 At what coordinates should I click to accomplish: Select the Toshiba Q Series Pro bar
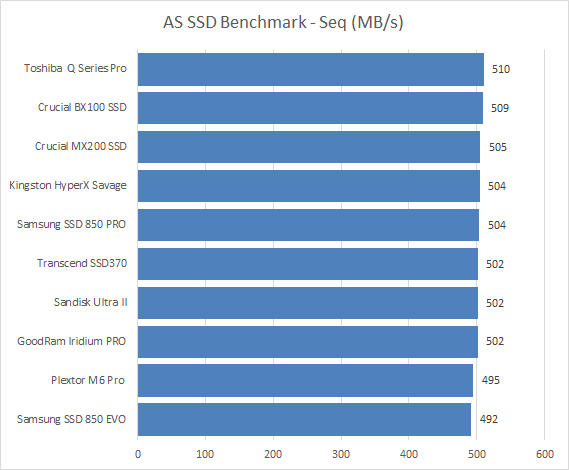(311, 69)
